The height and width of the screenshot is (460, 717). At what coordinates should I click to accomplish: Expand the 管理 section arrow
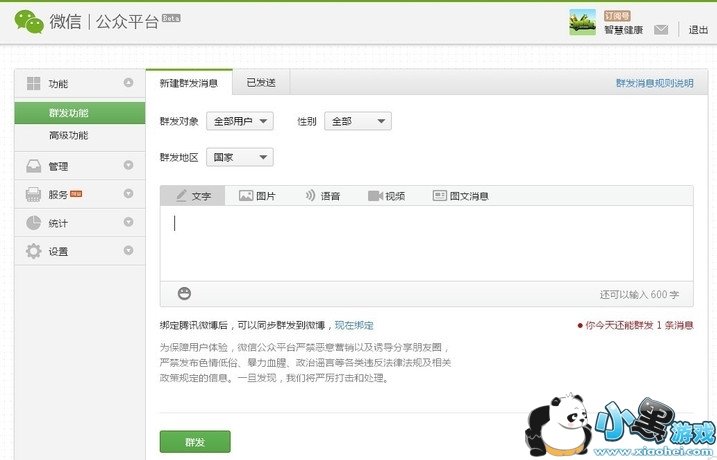click(128, 165)
